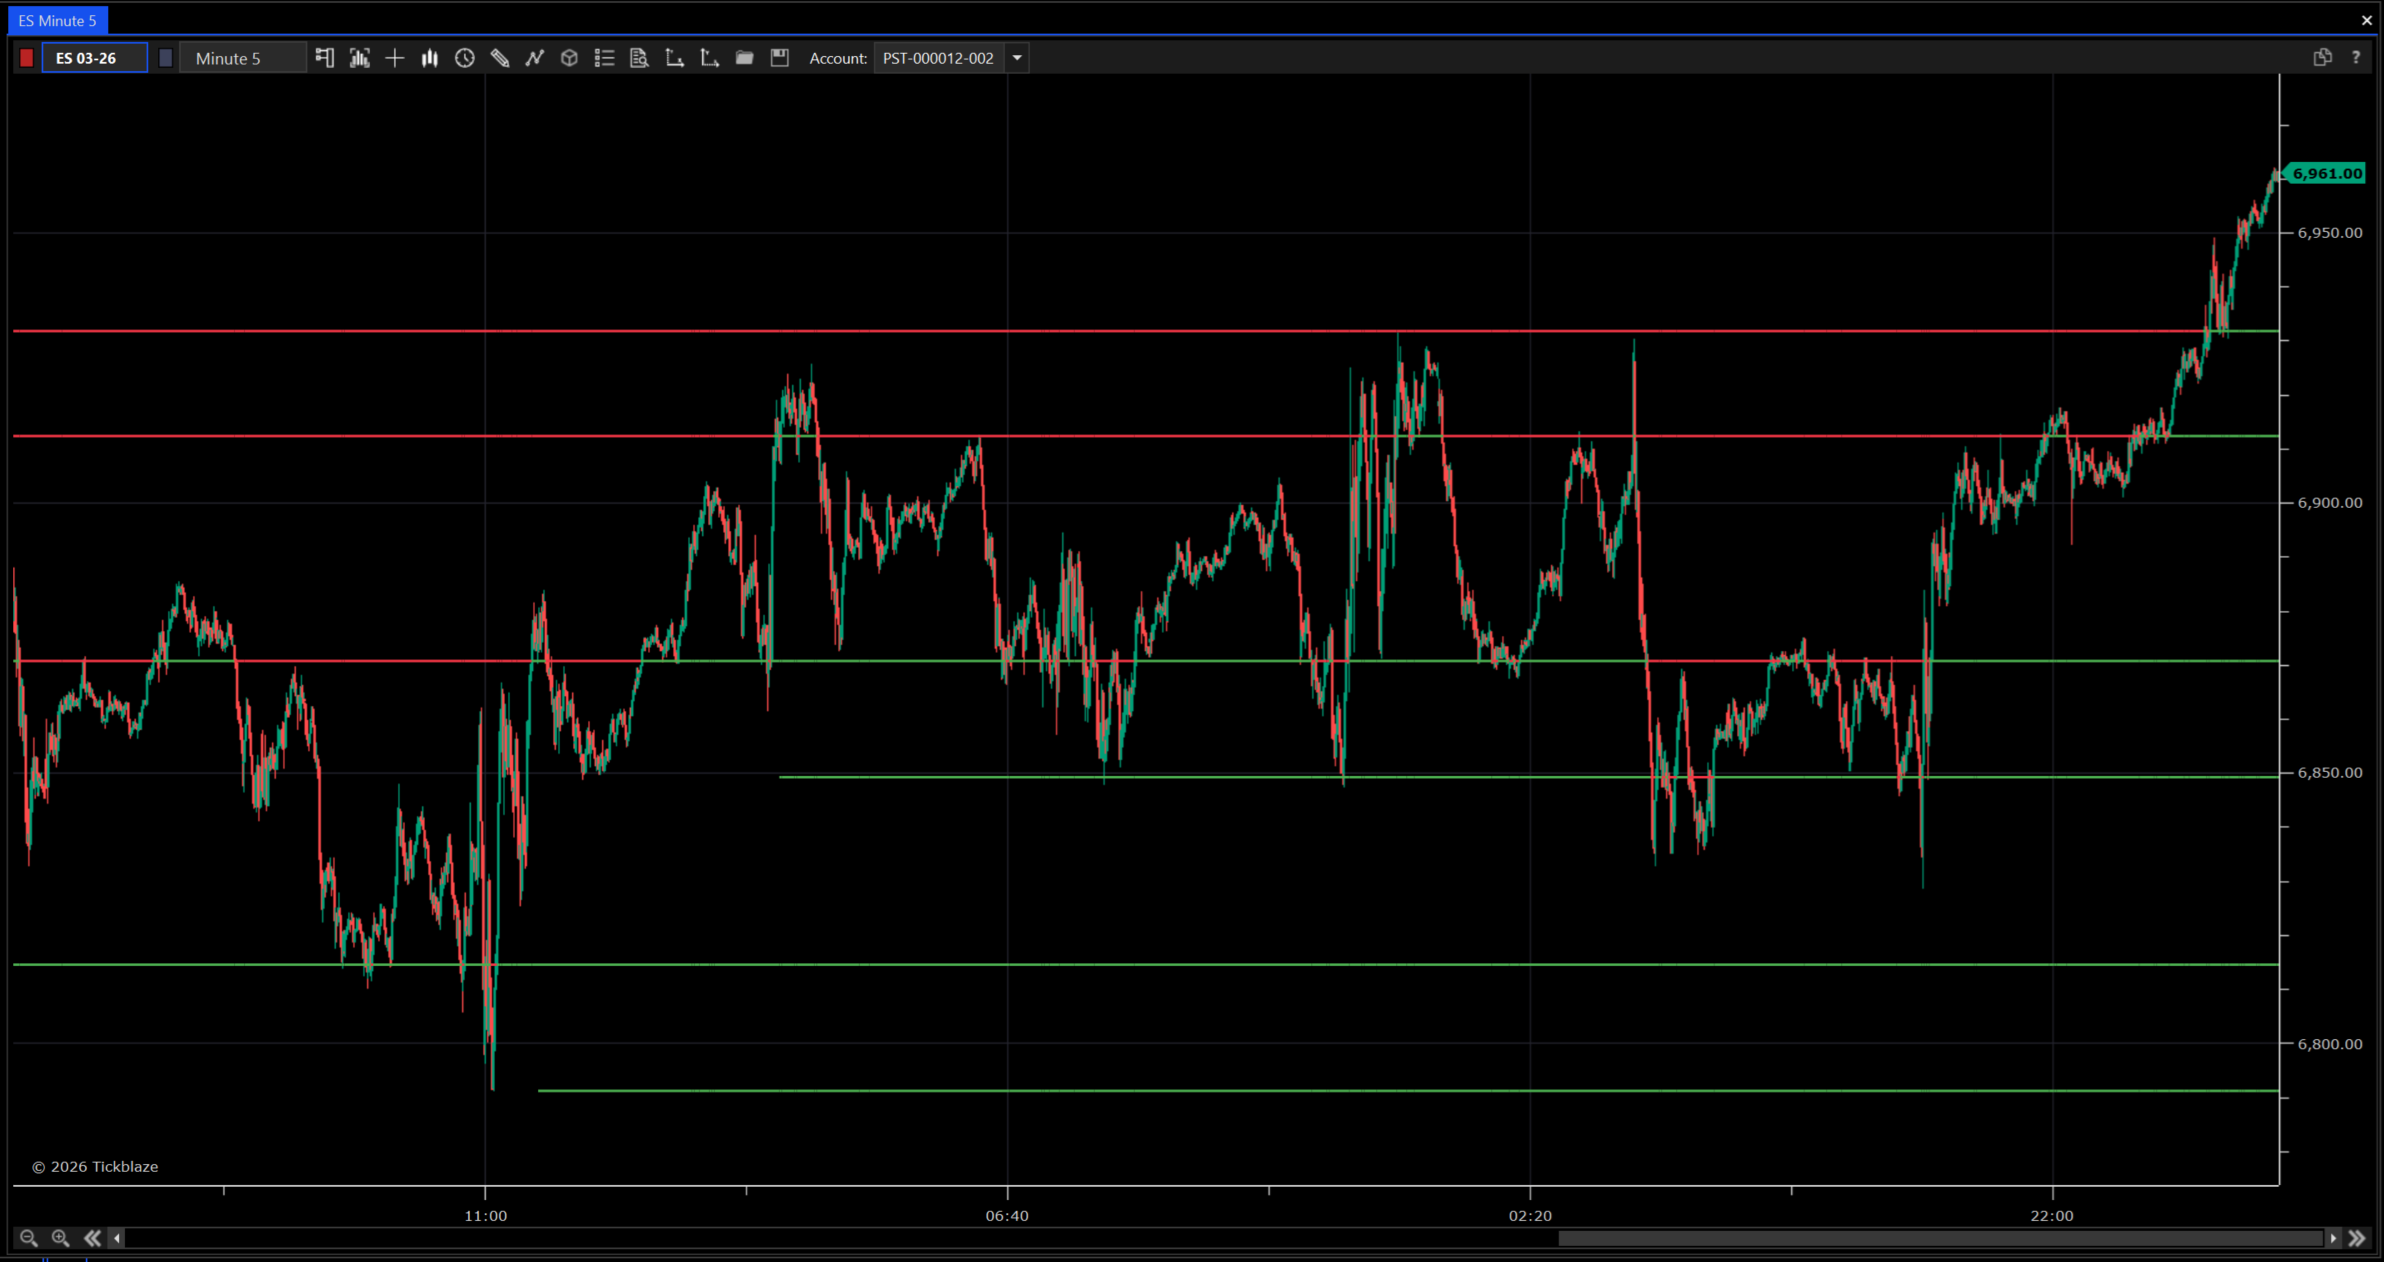
Task: Click the 3D cube objects icon
Action: click(x=569, y=58)
